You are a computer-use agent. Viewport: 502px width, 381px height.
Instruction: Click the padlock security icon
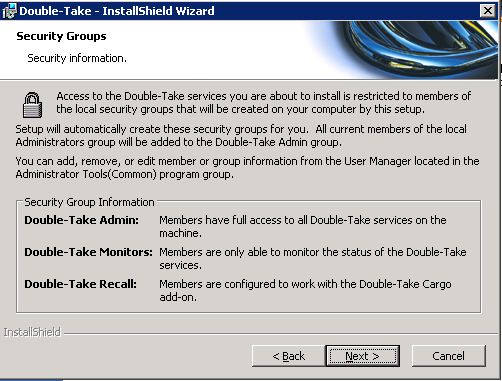click(32, 105)
